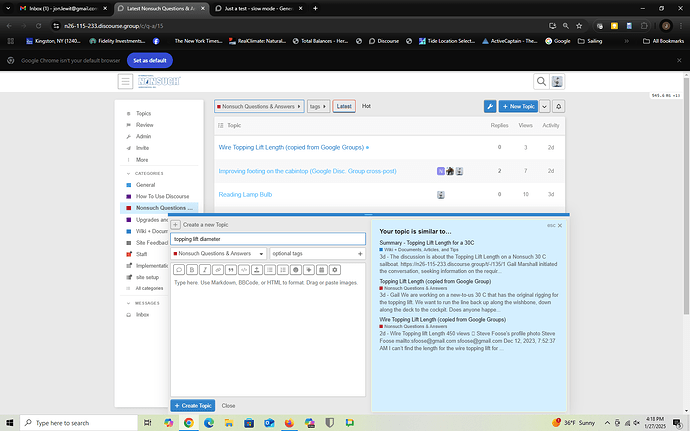
Task: Insert preformatted code in the composer
Action: click(244, 270)
